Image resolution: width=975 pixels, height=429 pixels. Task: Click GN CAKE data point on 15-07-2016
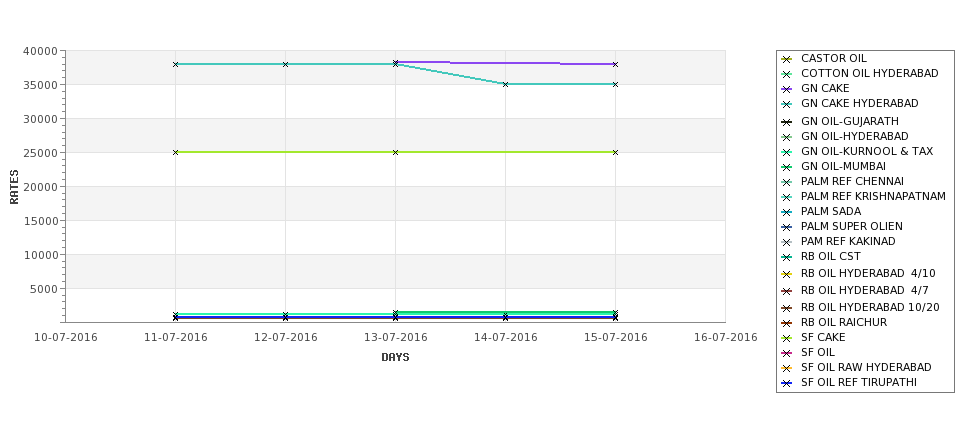click(616, 64)
